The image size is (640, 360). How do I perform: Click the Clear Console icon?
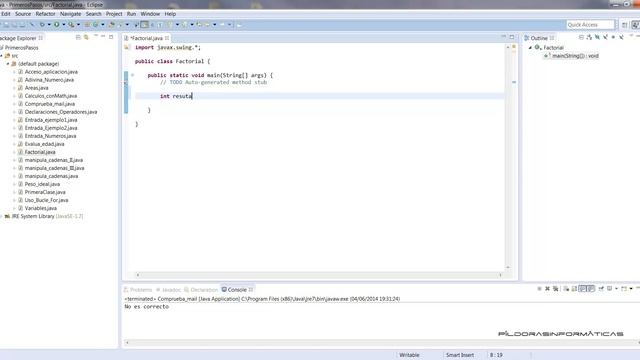(566, 289)
